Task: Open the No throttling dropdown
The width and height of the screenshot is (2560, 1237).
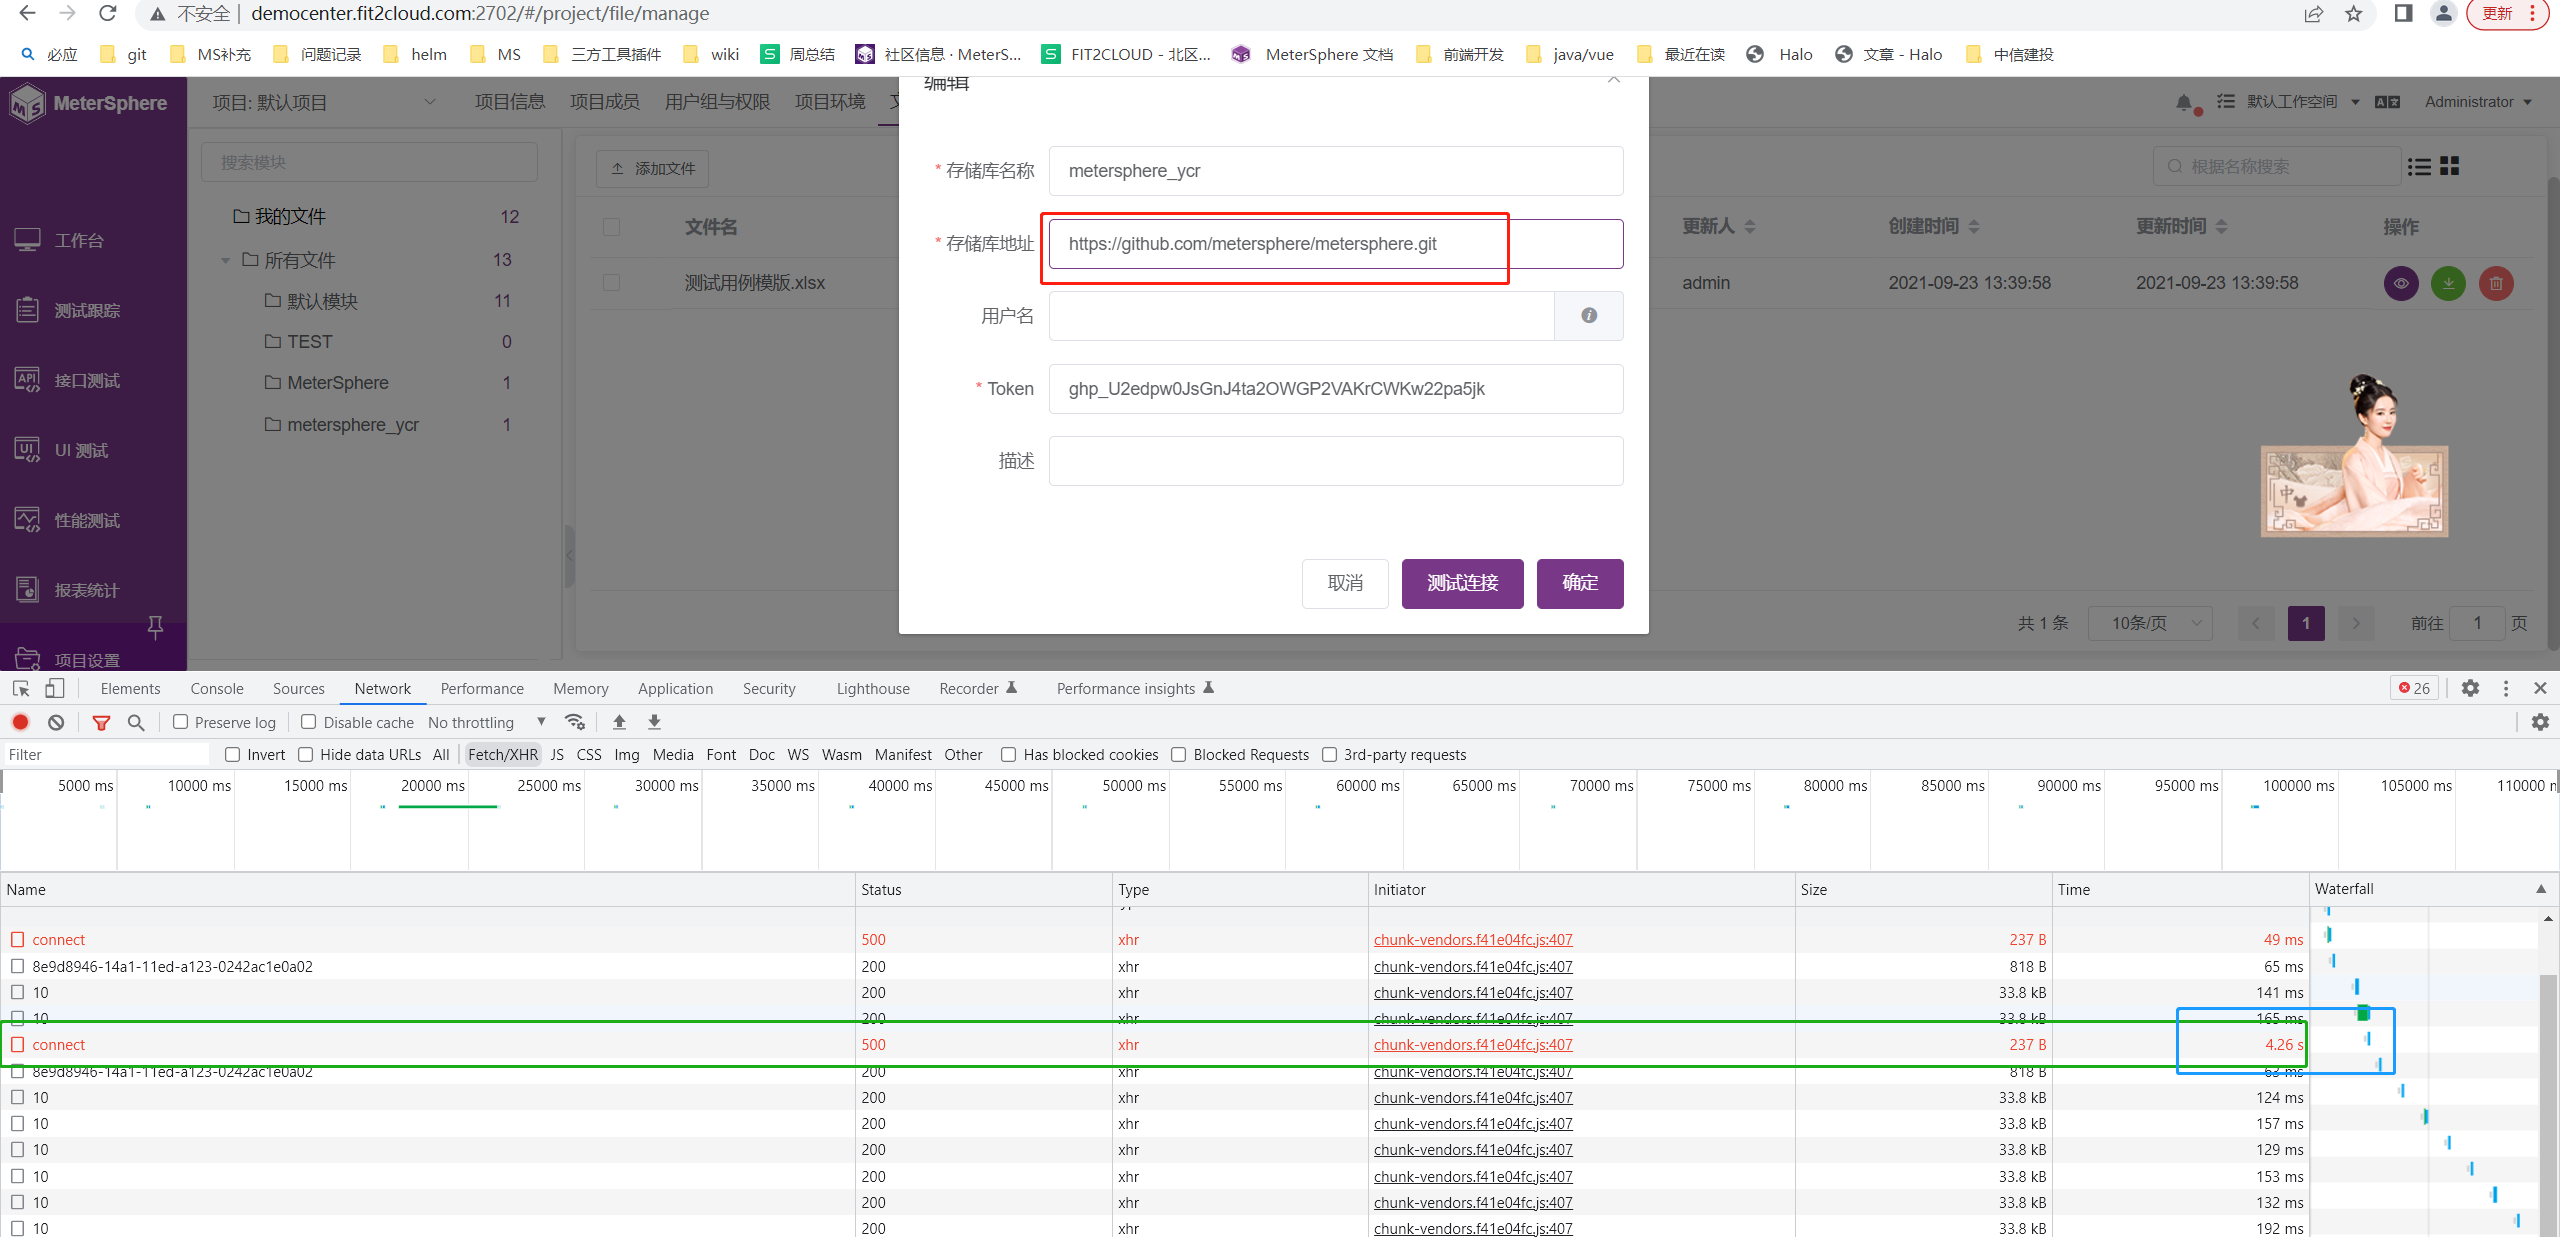Action: point(486,722)
